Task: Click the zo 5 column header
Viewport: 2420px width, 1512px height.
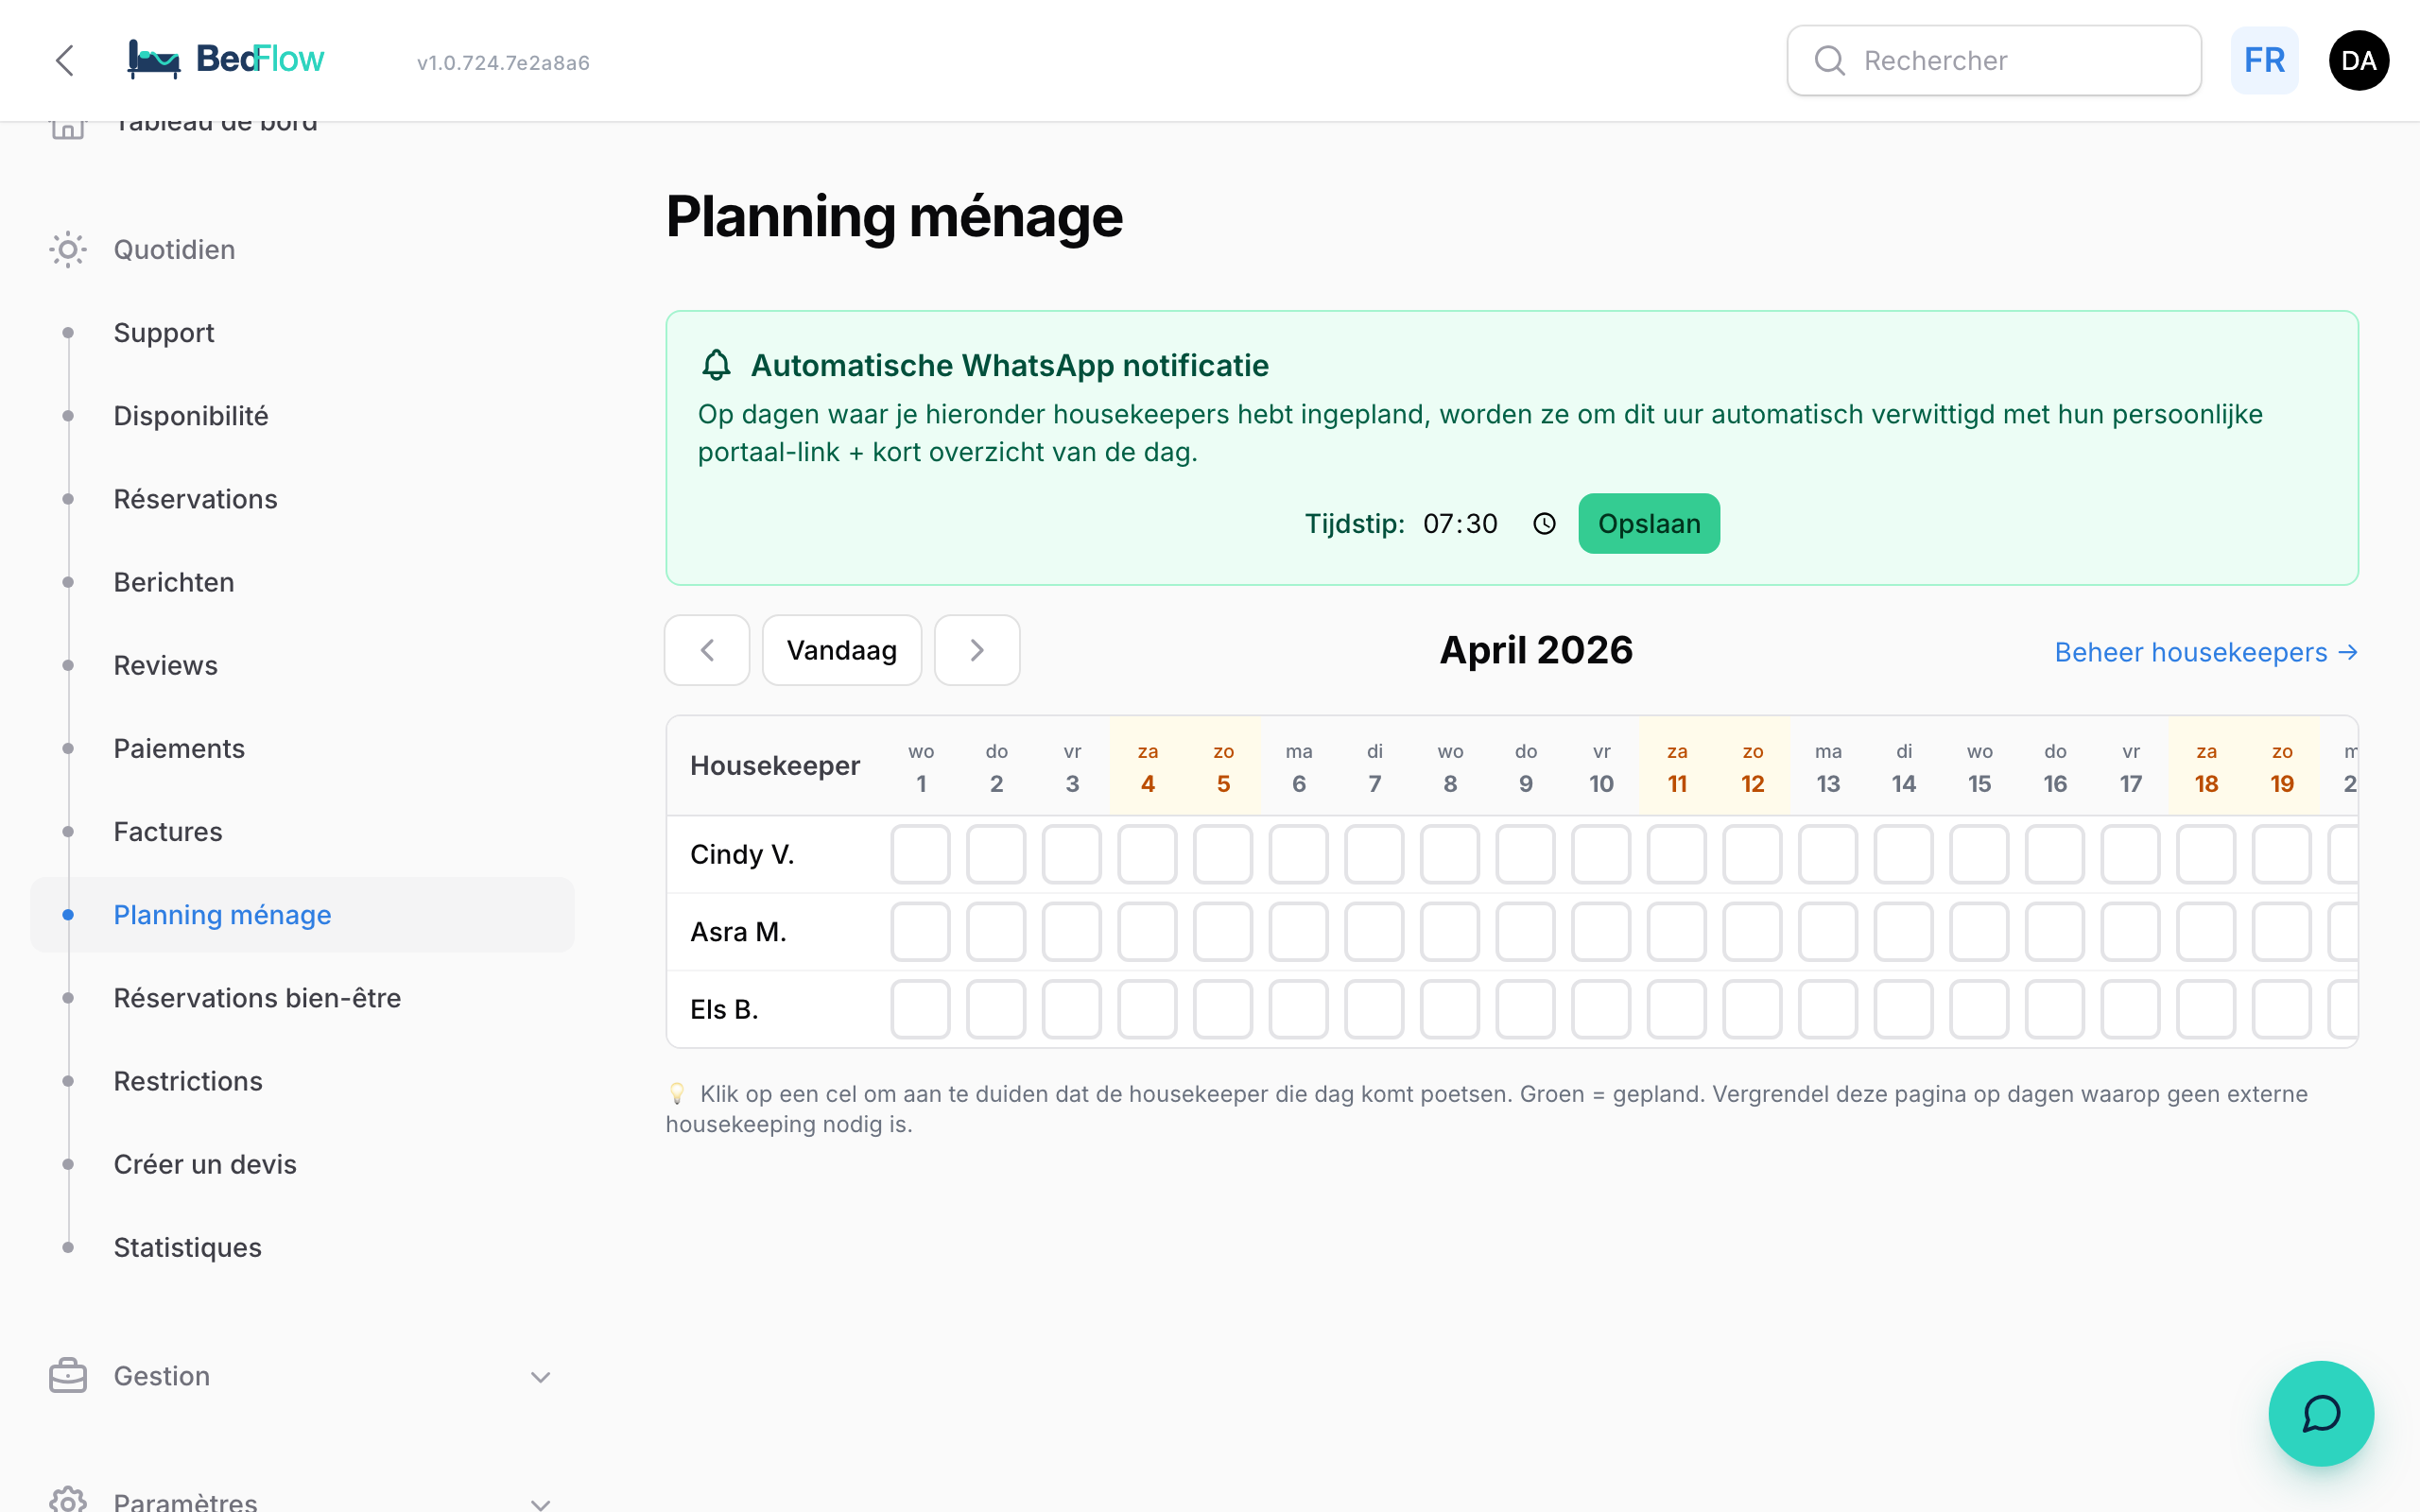Action: (x=1223, y=767)
